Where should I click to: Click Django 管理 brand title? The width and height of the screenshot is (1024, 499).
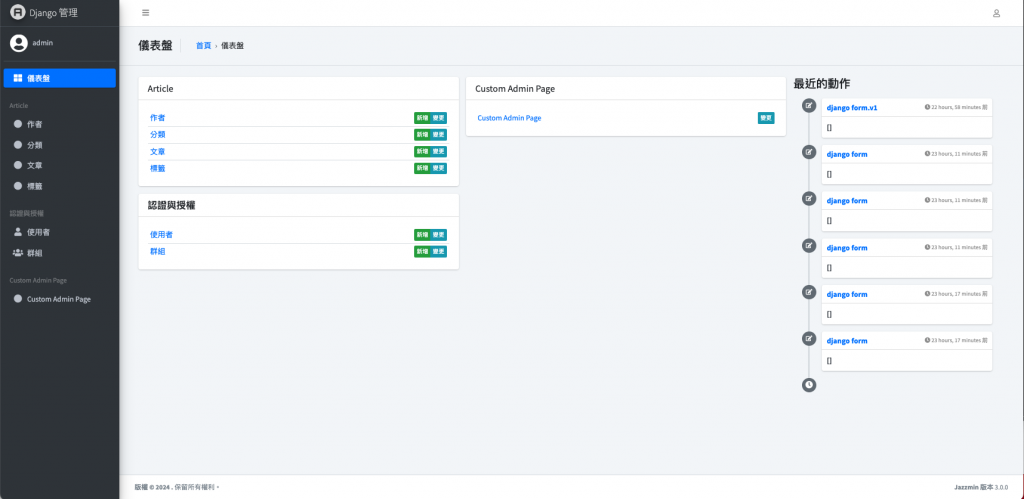[54, 12]
